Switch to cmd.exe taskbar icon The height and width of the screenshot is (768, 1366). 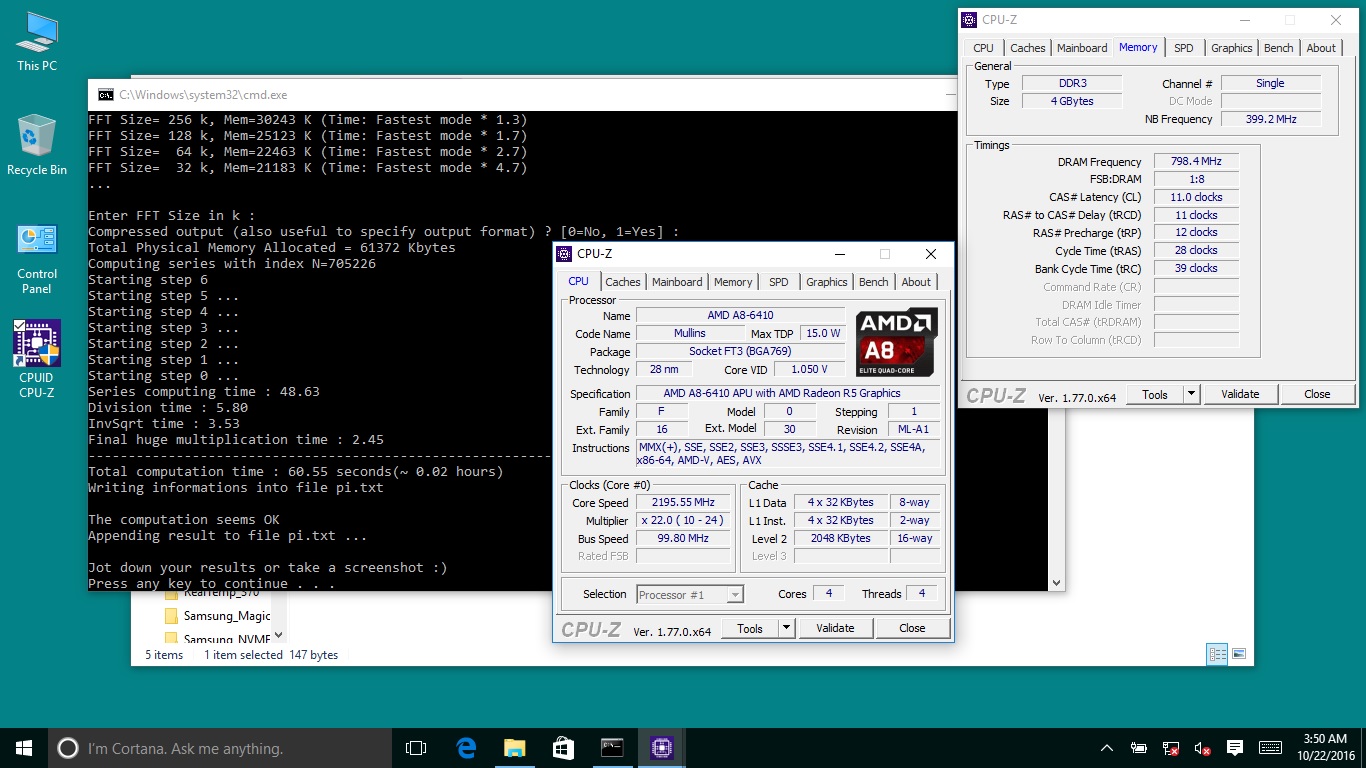point(613,748)
